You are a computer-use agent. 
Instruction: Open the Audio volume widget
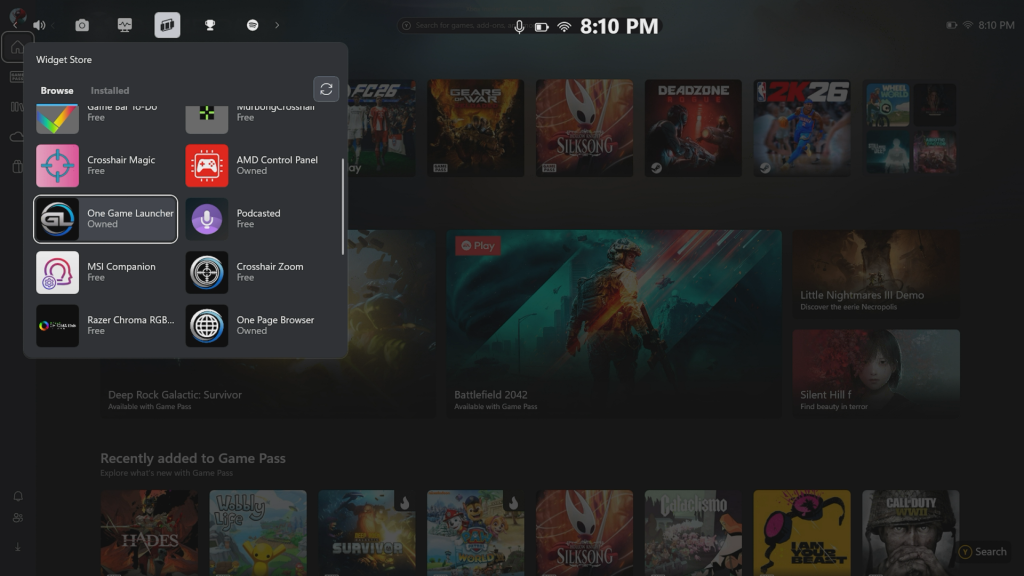coord(39,25)
